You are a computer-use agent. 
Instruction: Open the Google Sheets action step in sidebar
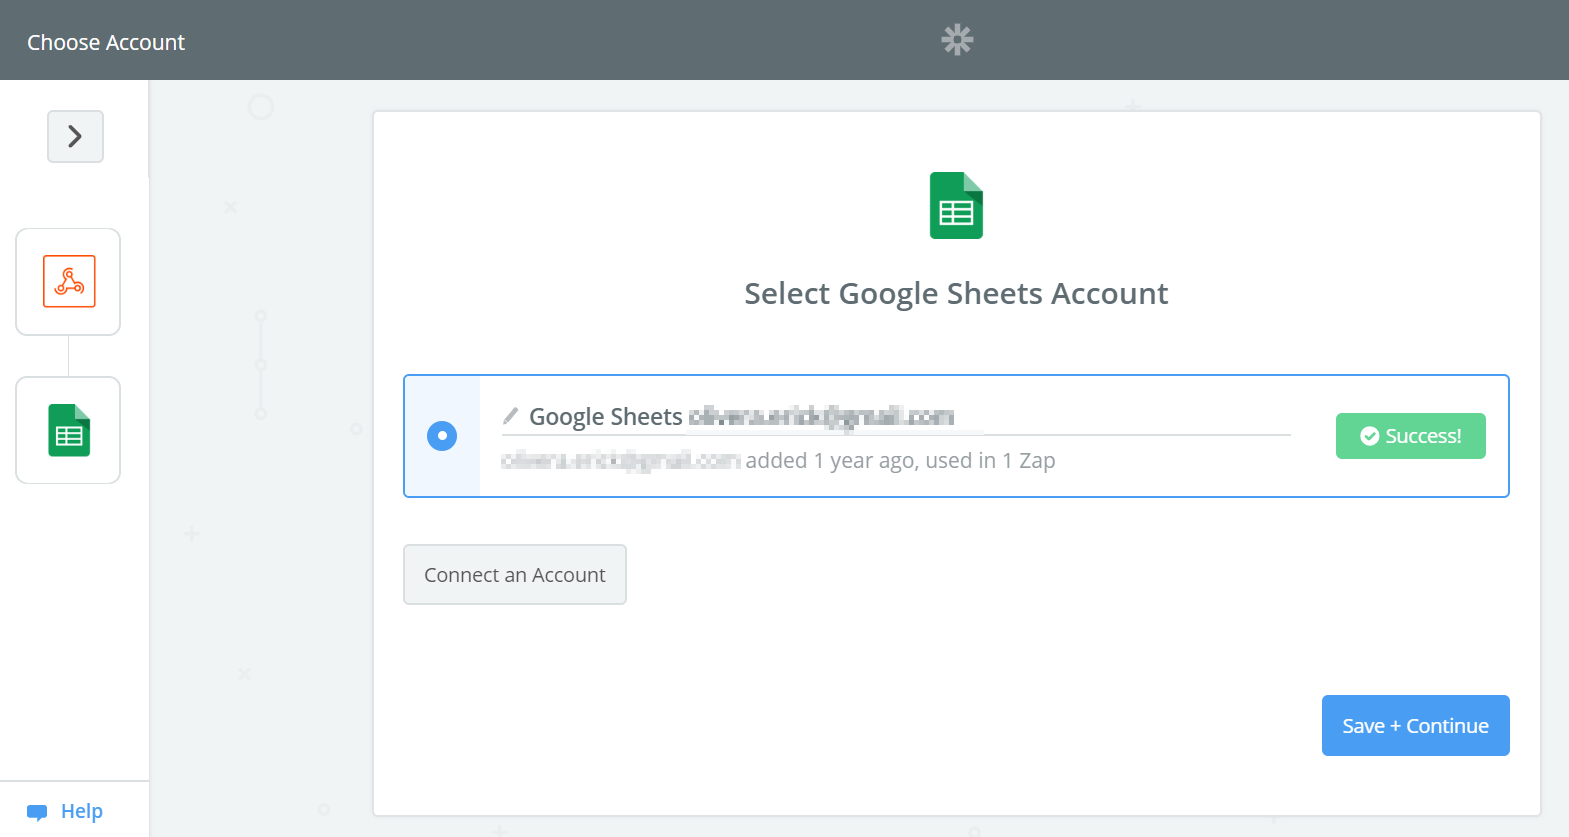[x=68, y=430]
